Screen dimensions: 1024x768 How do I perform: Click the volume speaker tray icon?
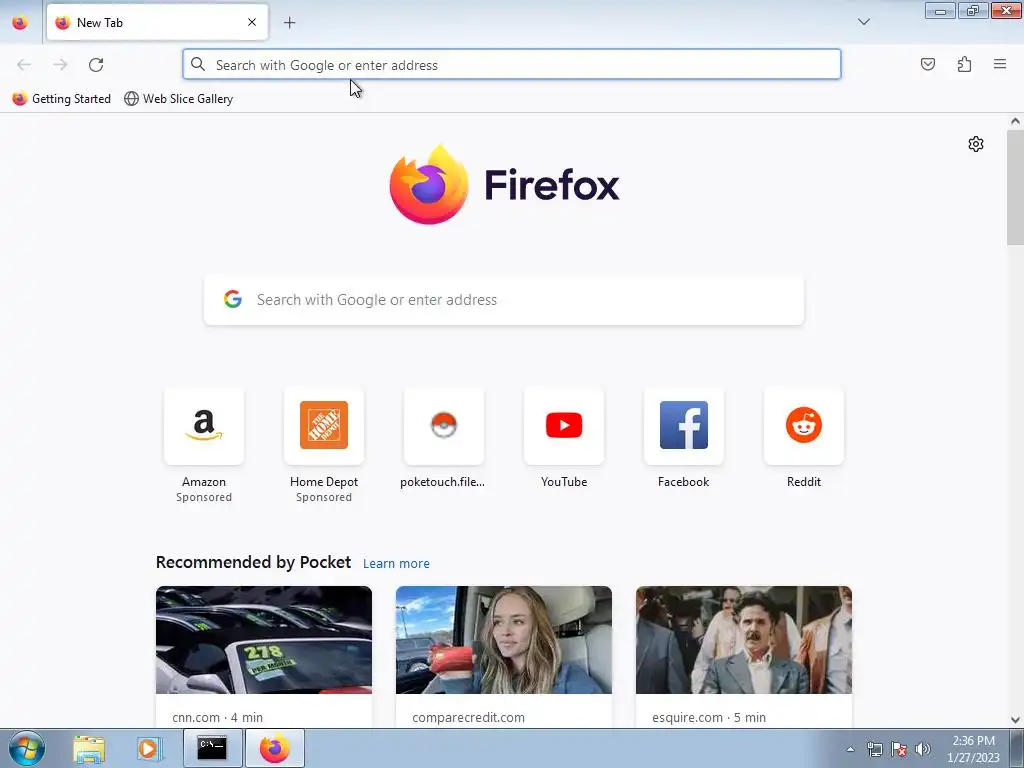[922, 749]
